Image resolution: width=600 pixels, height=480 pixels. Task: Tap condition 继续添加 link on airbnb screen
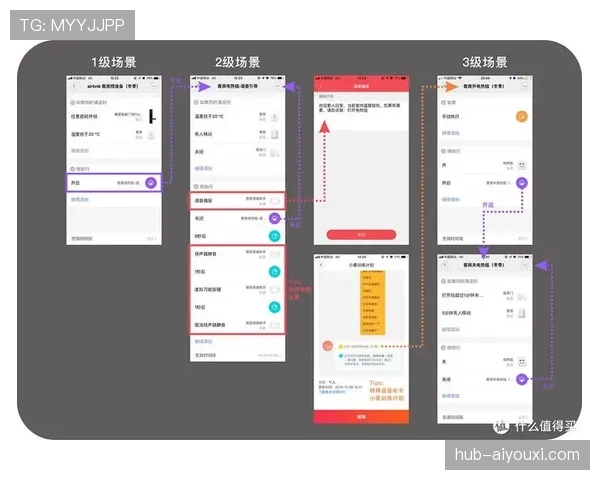tap(80, 151)
